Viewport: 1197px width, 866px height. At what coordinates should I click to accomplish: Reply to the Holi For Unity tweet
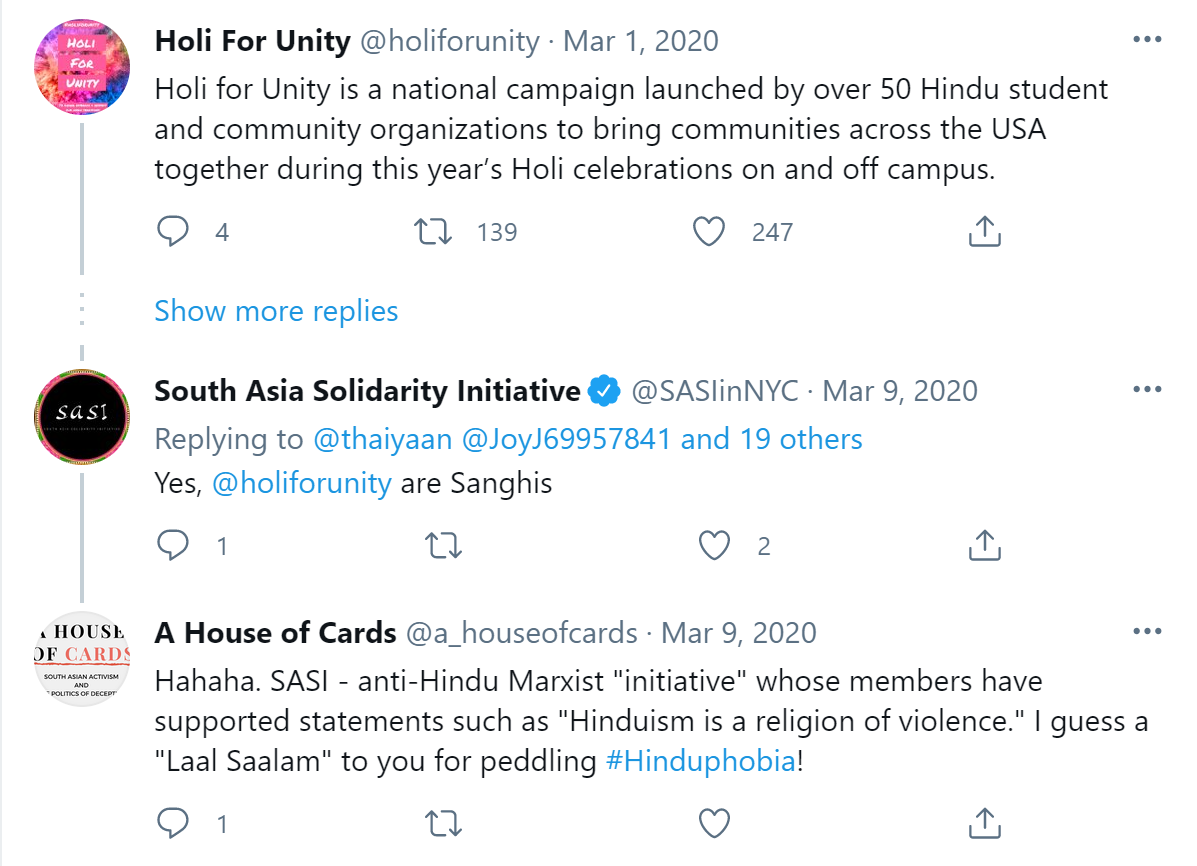click(x=173, y=232)
